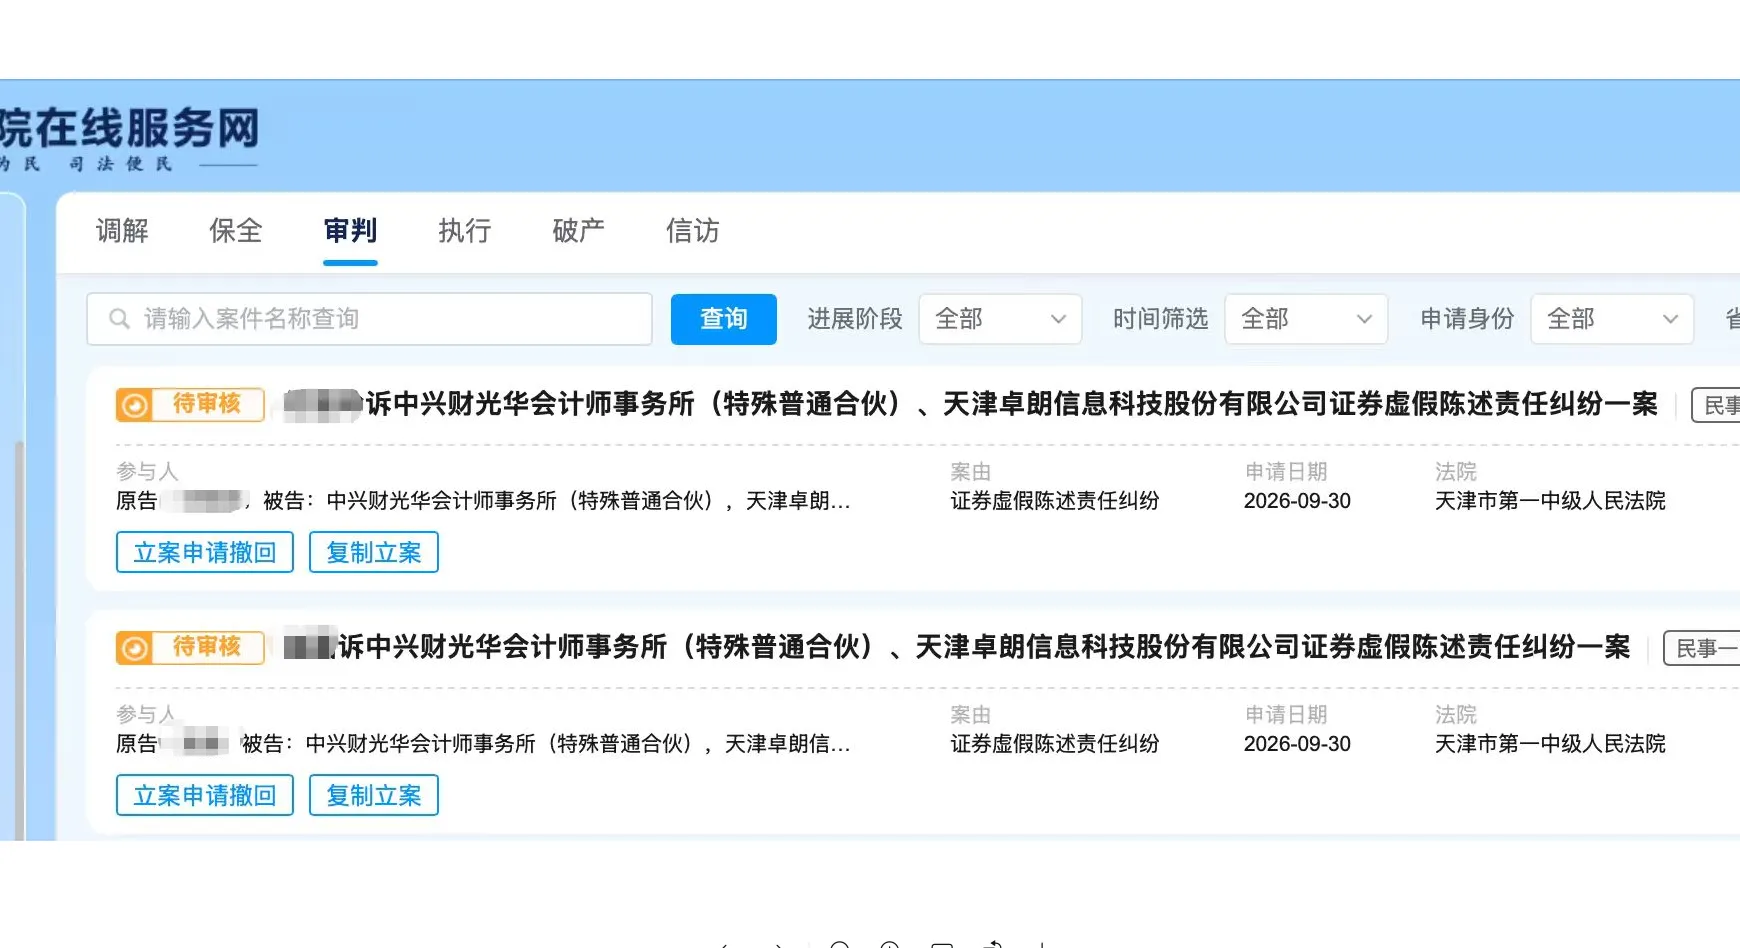
Task: Click 复制立案 in the second case
Action: [x=374, y=795]
